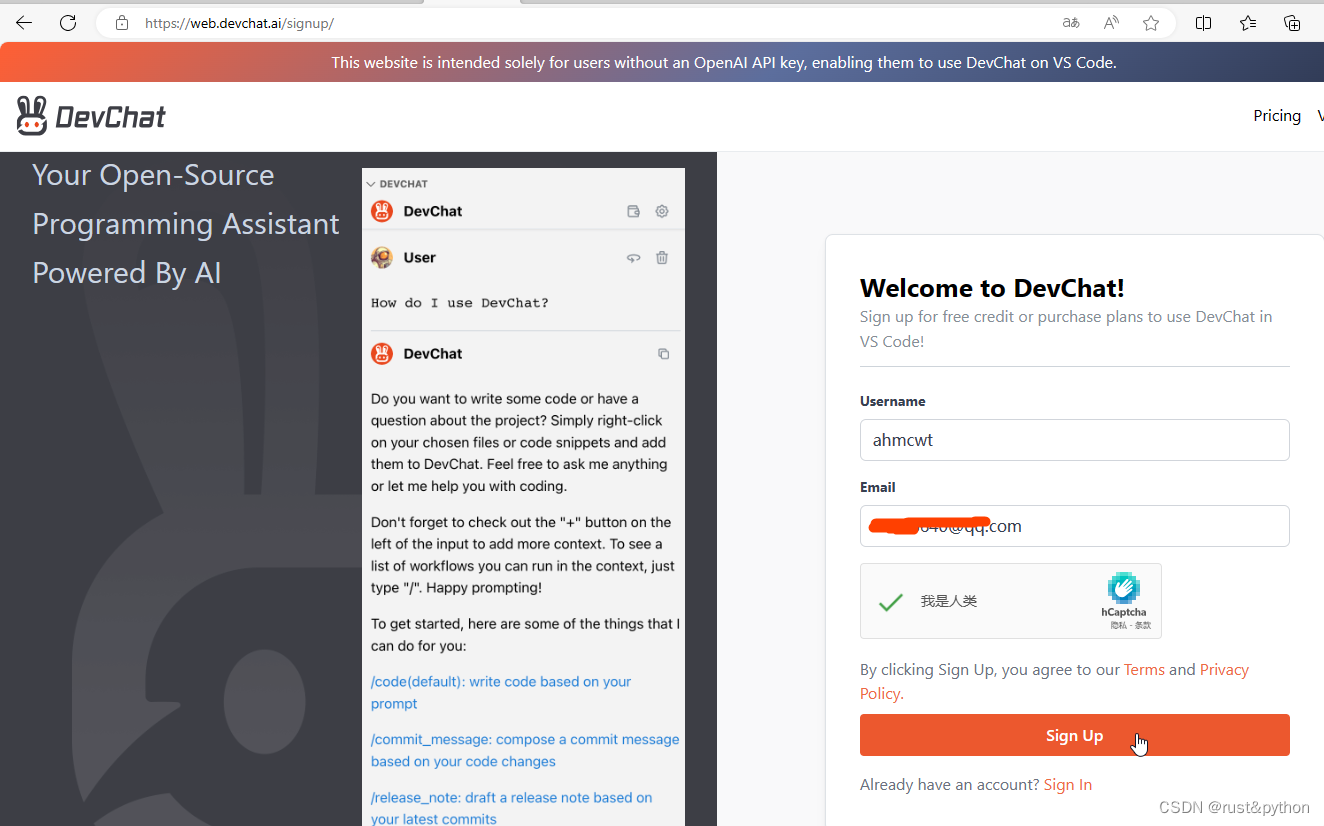The image size is (1324, 826).
Task: Open the favorites list icon
Action: tap(1248, 23)
